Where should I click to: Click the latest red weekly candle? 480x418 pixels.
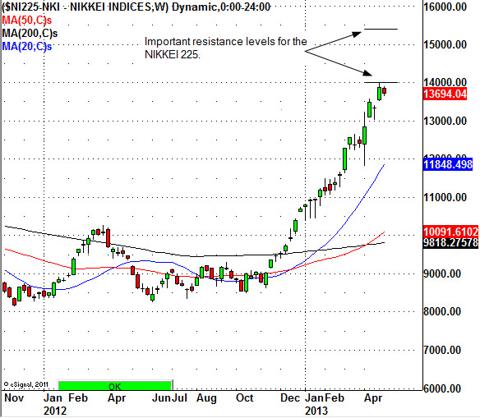click(x=385, y=91)
